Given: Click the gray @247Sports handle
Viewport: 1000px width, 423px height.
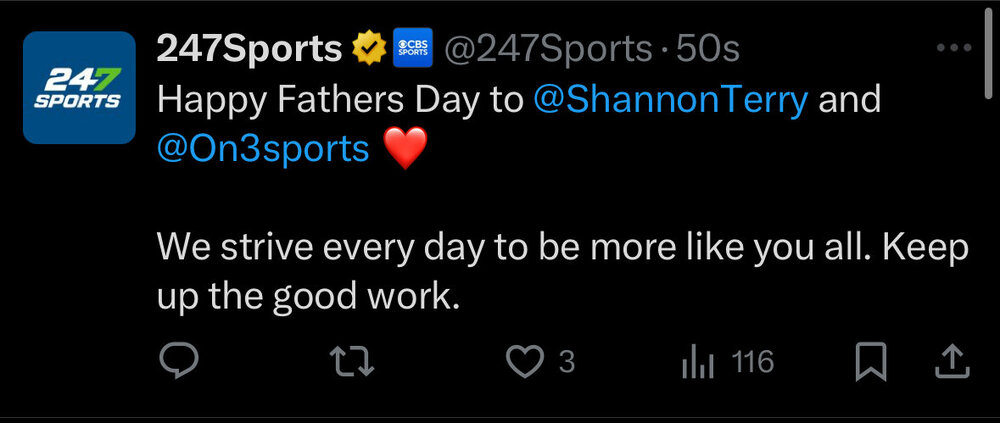Looking at the screenshot, I should point(547,47).
